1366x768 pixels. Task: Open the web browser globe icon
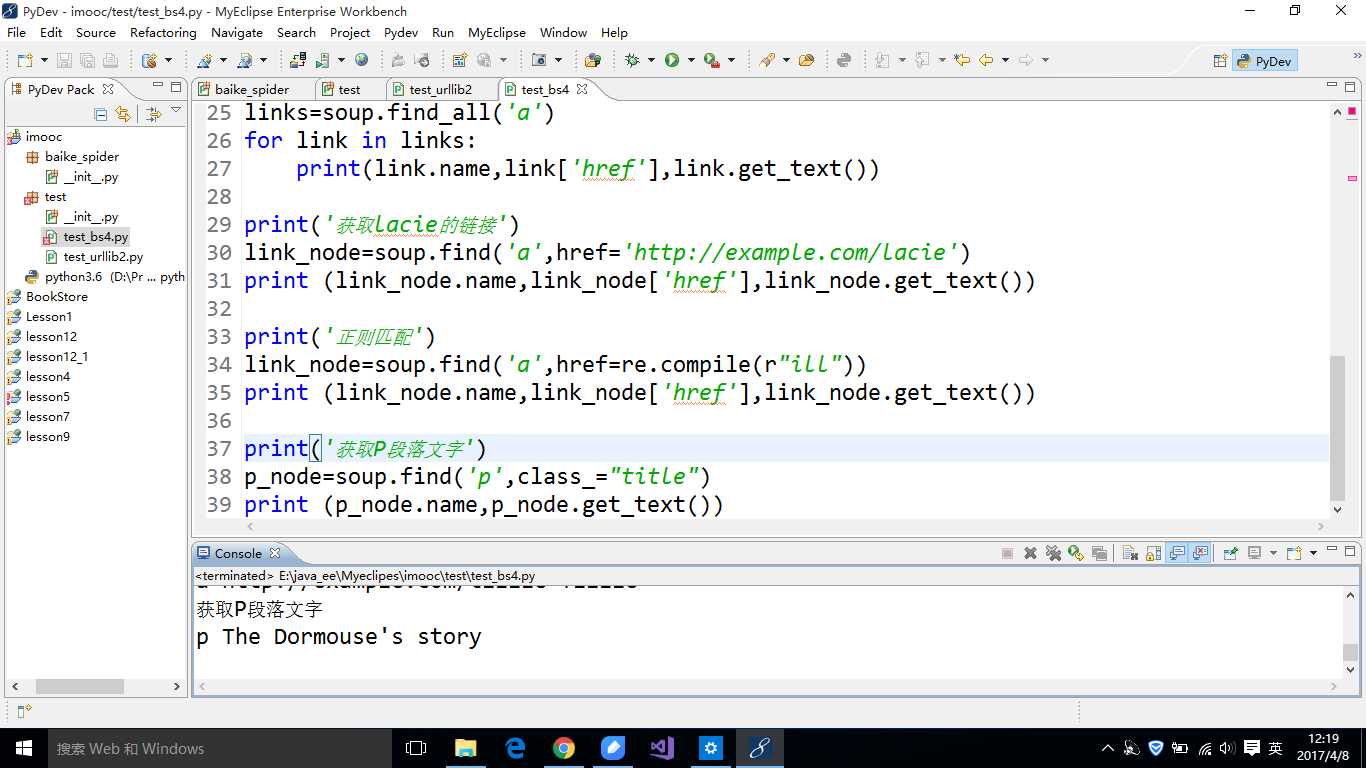[361, 61]
